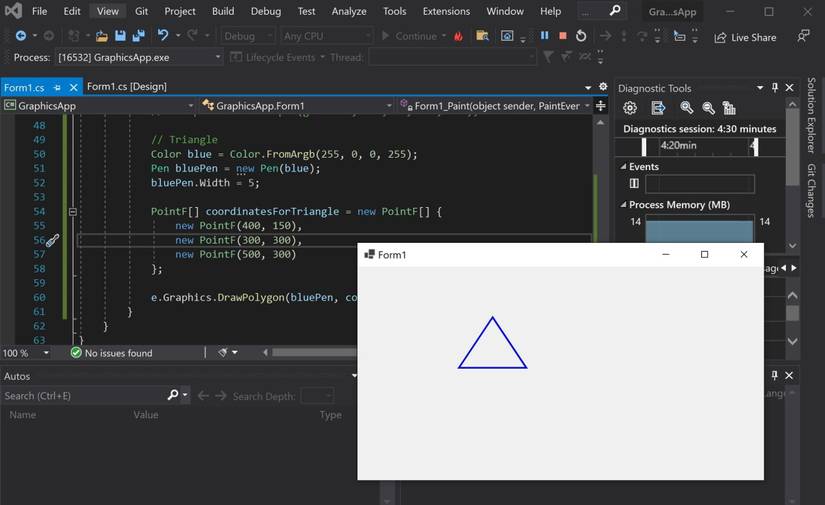
Task: Click the Value column header in Autos
Action: click(x=146, y=415)
